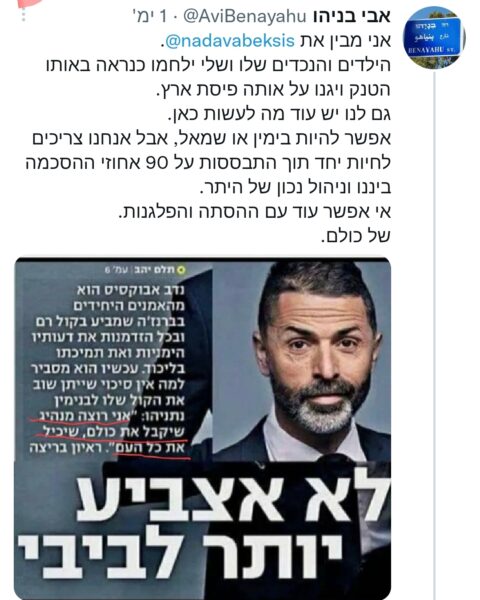Click the yellow circle logo on the magazine cover
The image size is (480, 600).
[181, 270]
